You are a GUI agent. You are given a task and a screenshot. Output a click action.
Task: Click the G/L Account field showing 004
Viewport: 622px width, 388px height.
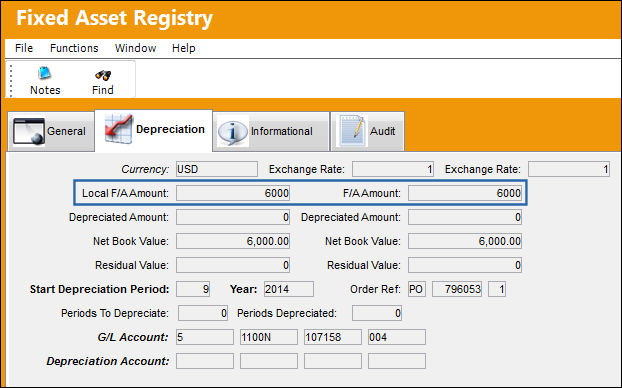point(397,337)
